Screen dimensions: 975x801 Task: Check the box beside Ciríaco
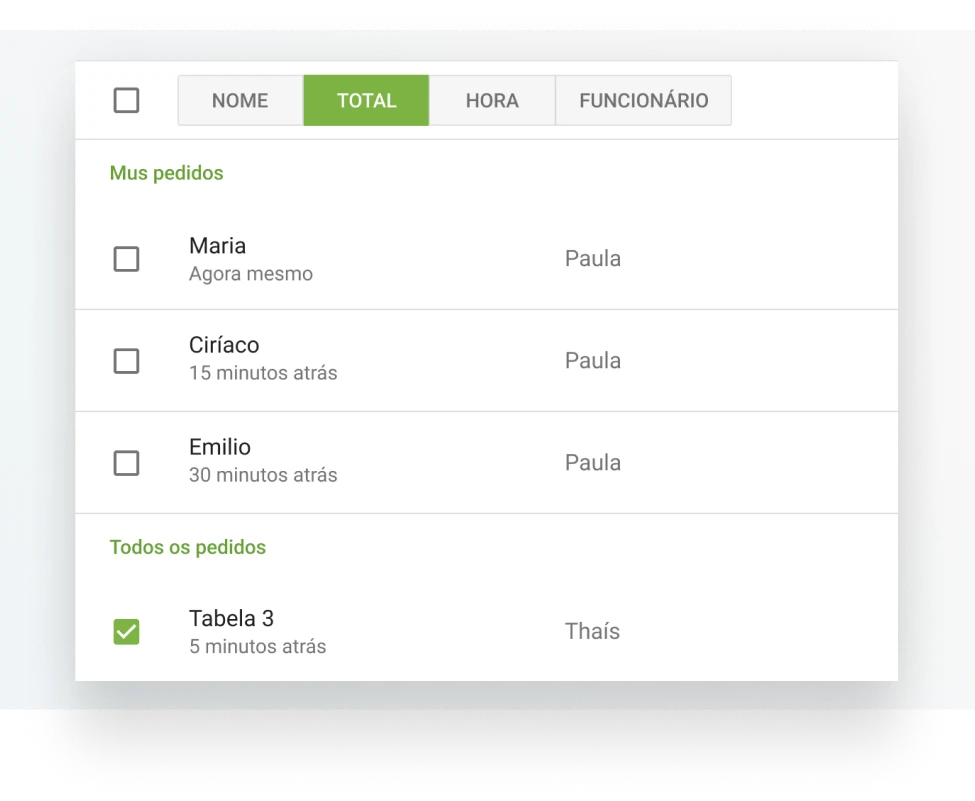(x=126, y=361)
